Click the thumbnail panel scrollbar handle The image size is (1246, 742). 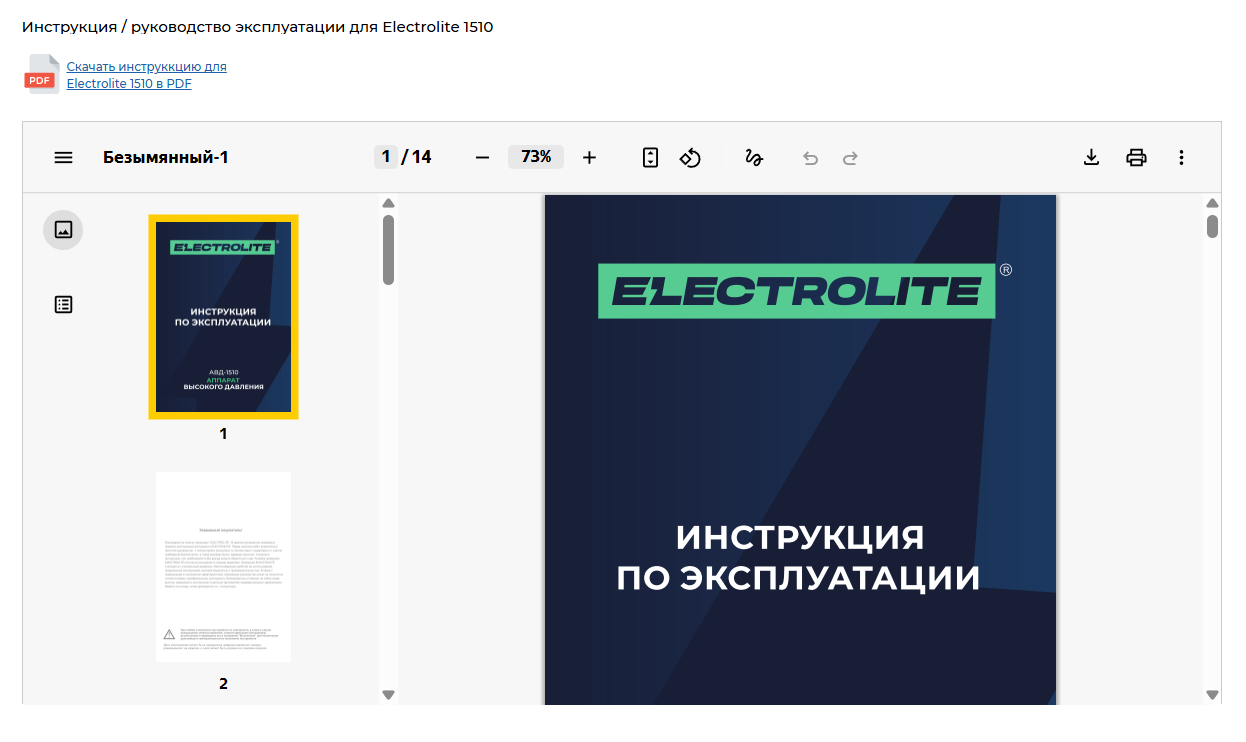389,250
